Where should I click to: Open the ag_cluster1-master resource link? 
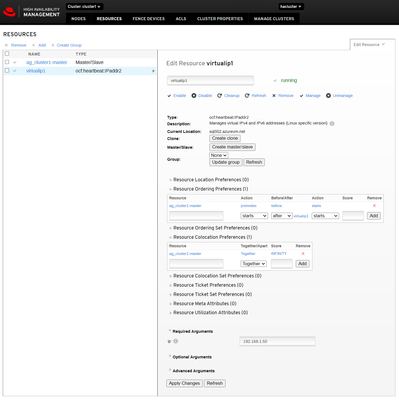[47, 62]
